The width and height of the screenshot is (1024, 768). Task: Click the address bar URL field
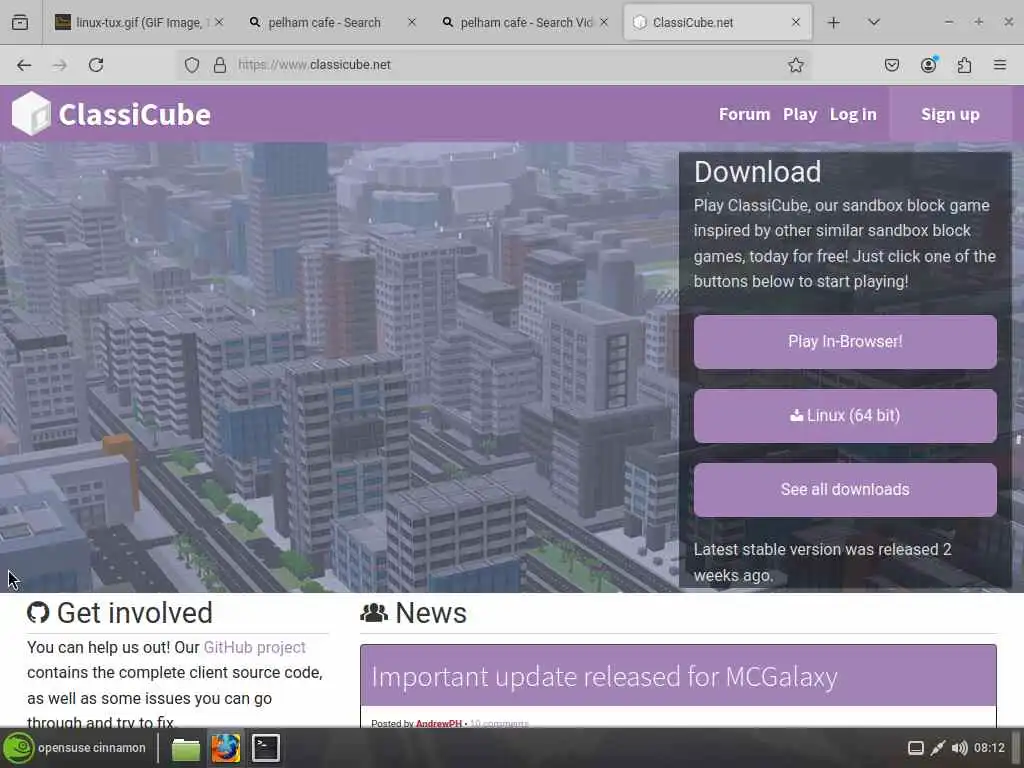[496, 65]
